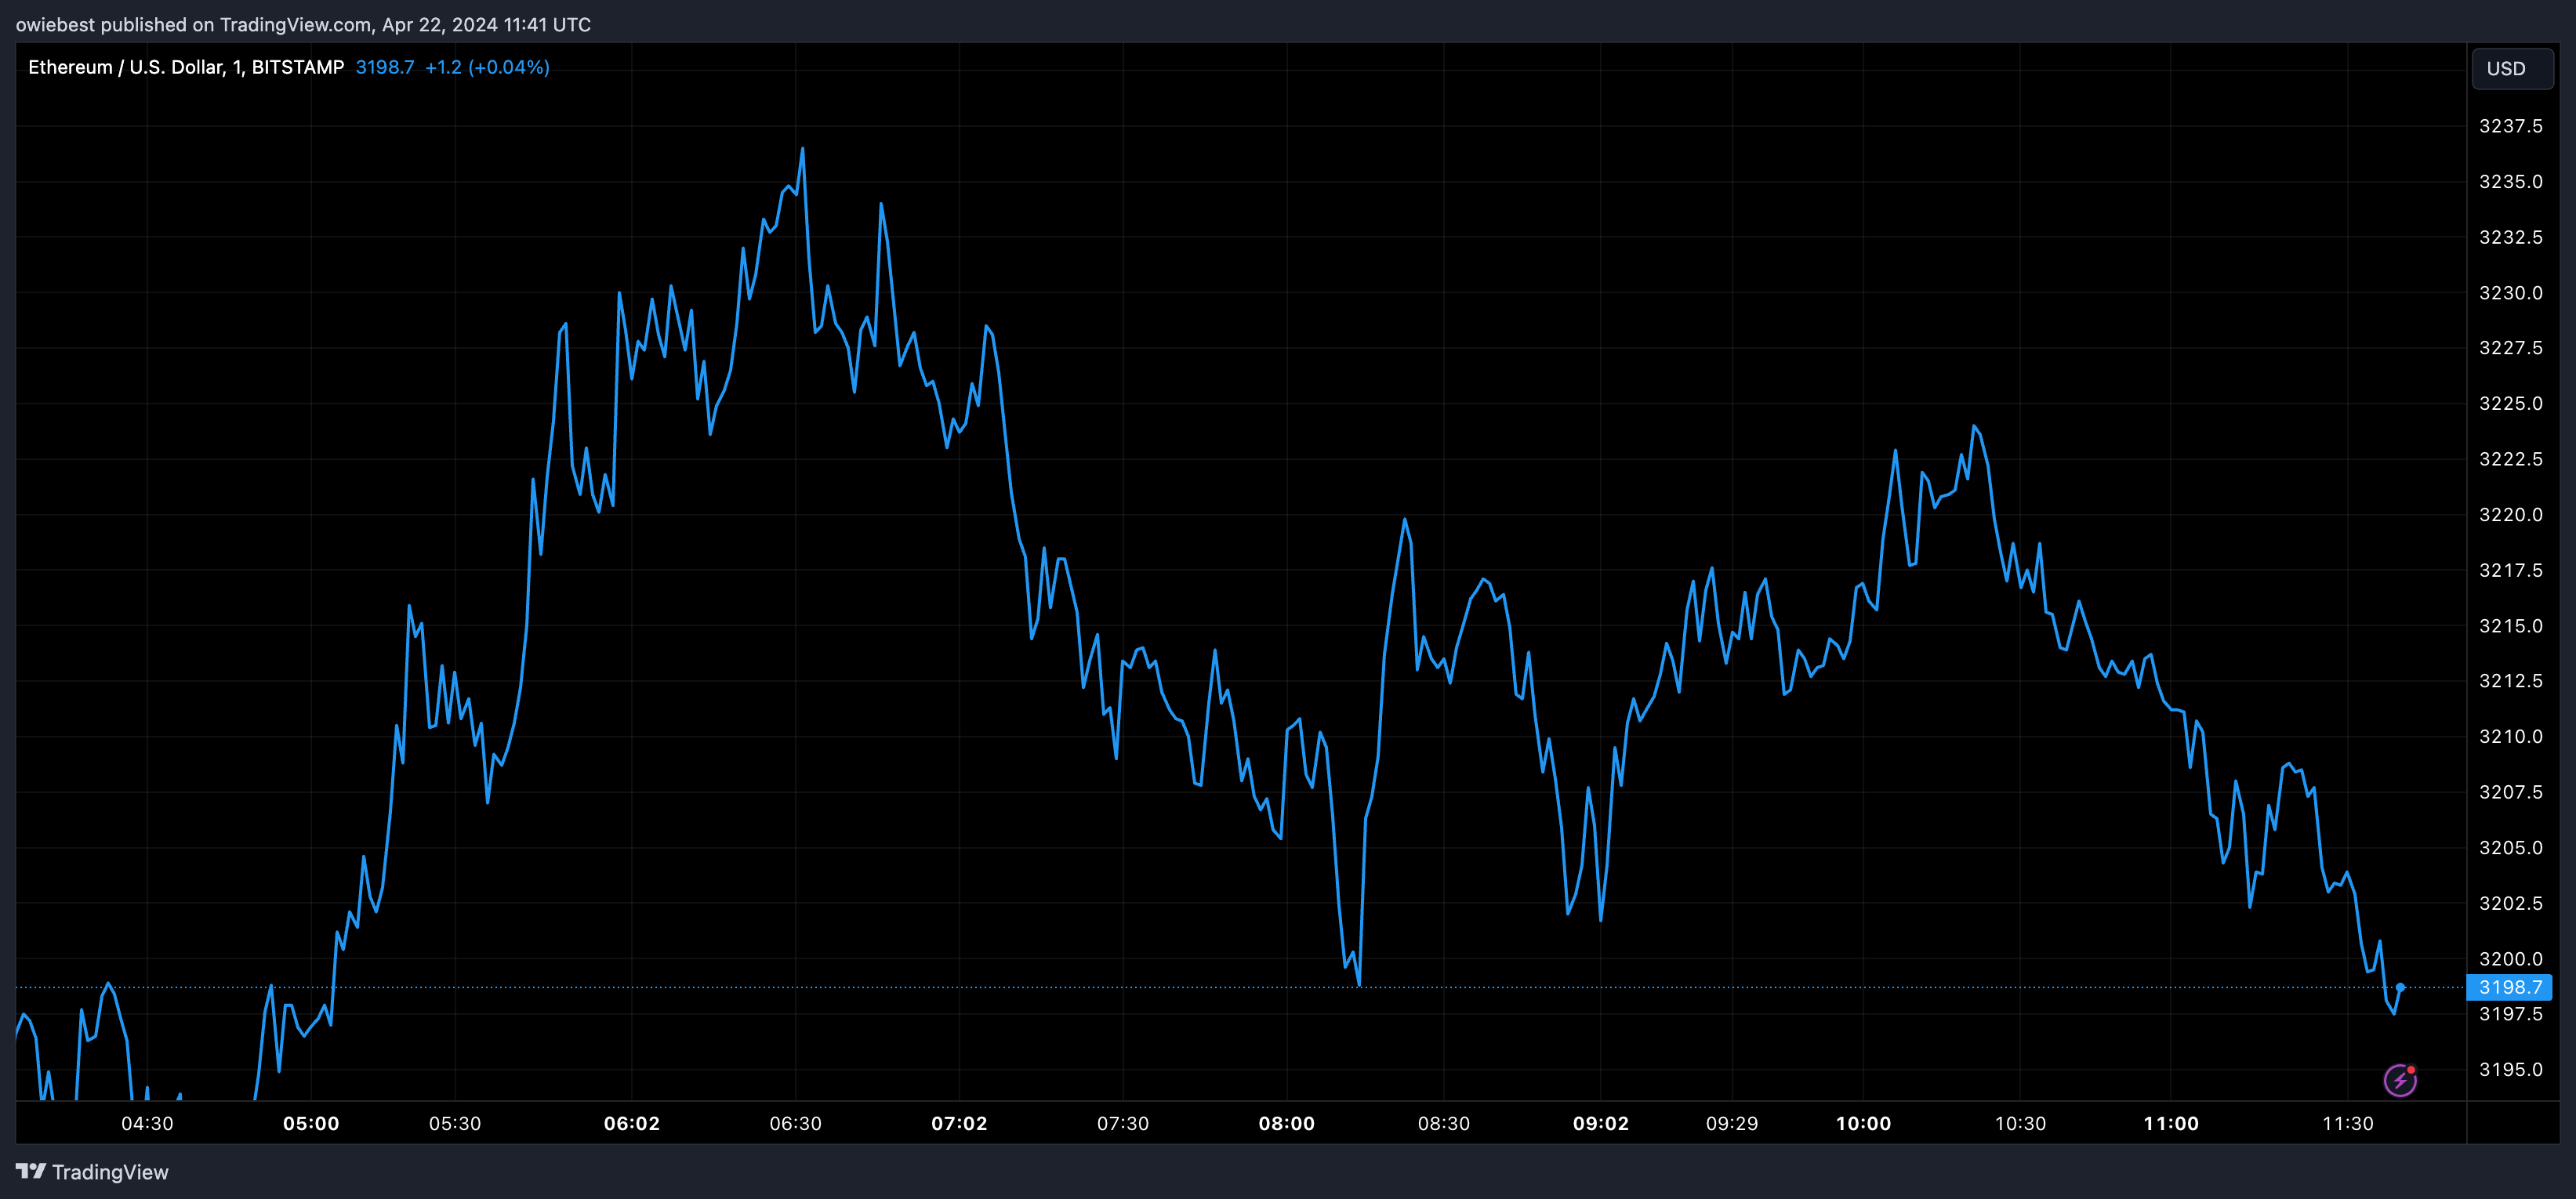Viewport: 2576px width, 1199px height.
Task: Click the 3217.5 price axis label
Action: click(2510, 570)
